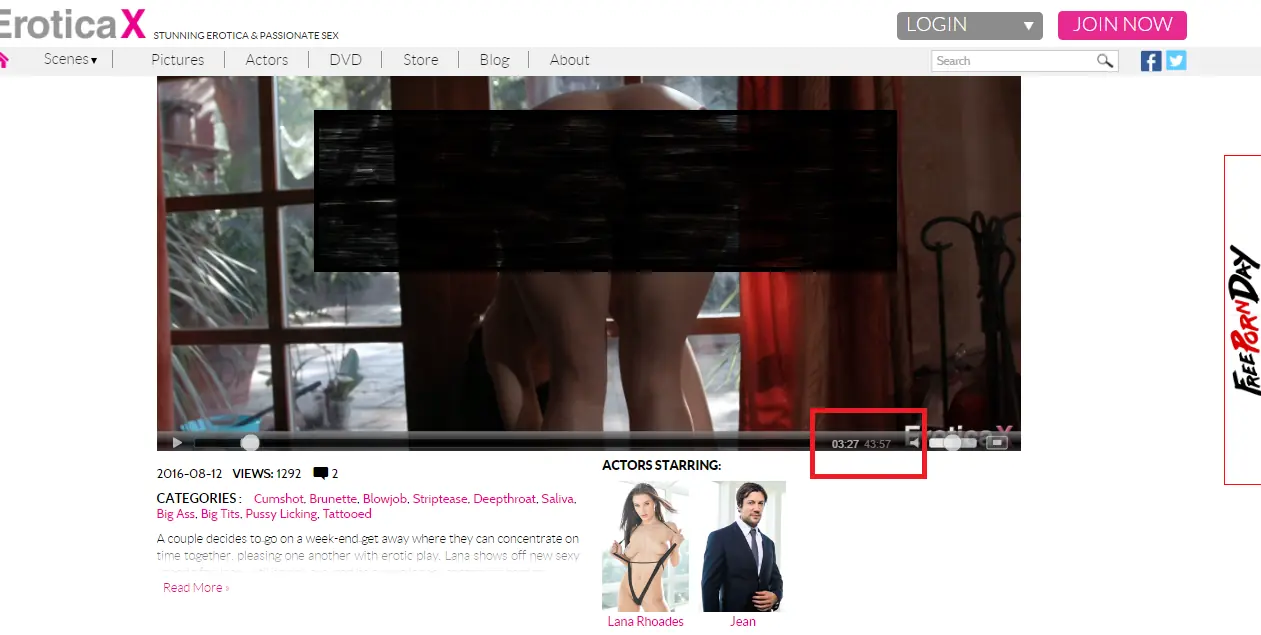Open the LOGIN dropdown
This screenshot has height=635, width=1261.
[x=968, y=24]
